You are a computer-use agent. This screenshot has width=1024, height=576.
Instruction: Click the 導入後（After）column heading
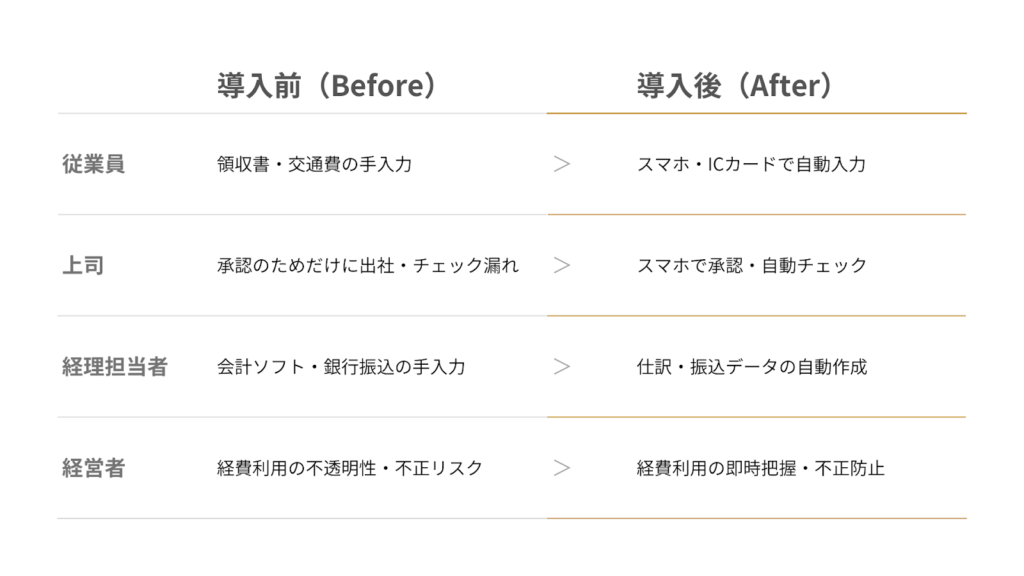click(x=735, y=87)
